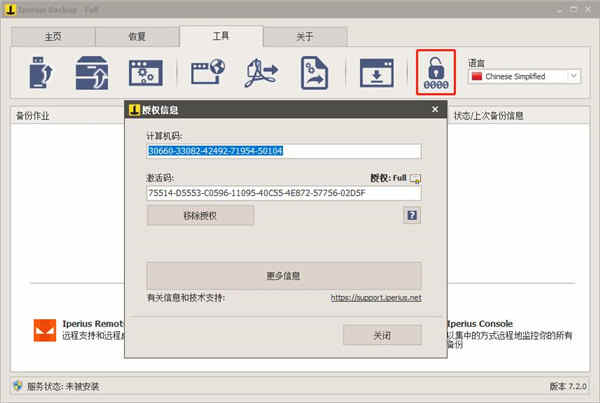Open the 关于 tab
Viewport: 600px width, 403px height.
click(x=305, y=37)
